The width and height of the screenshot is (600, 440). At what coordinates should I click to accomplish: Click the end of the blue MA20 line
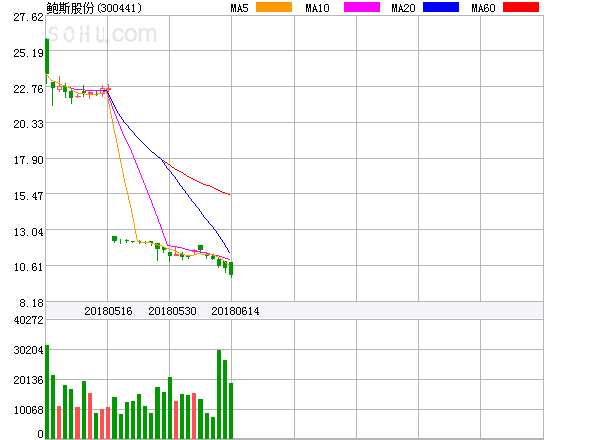tap(229, 252)
